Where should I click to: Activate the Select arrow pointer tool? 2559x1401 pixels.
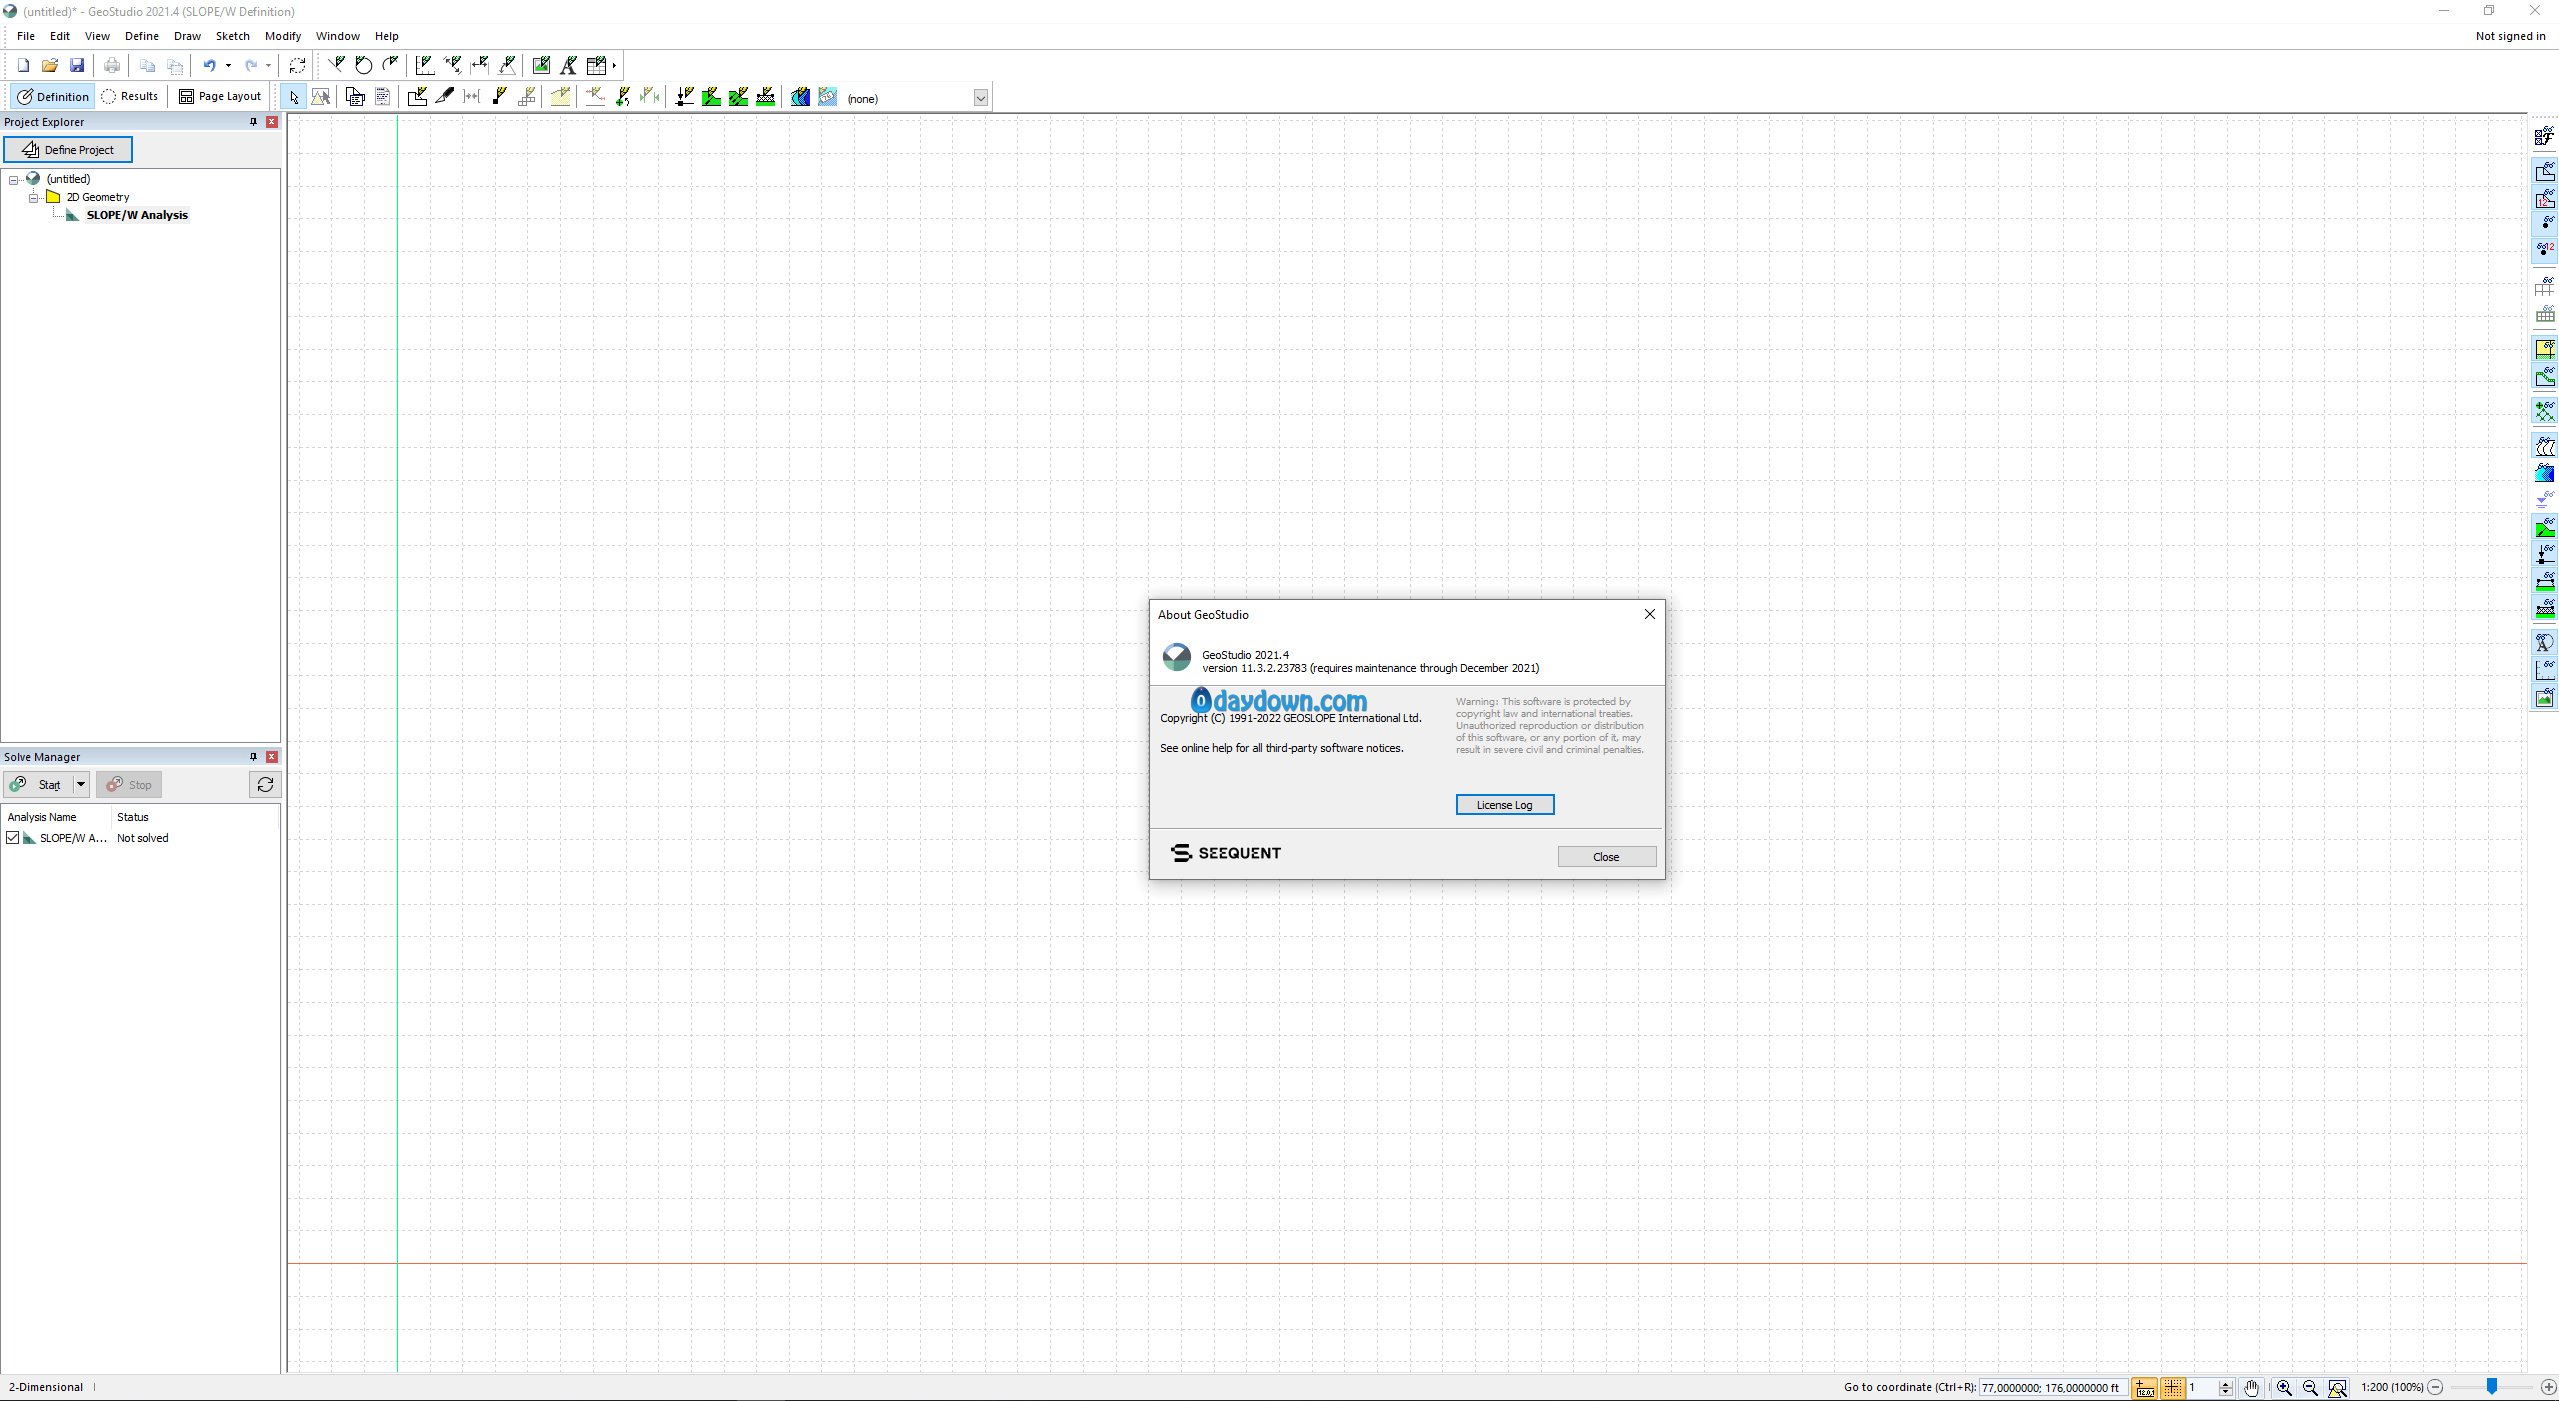click(293, 97)
